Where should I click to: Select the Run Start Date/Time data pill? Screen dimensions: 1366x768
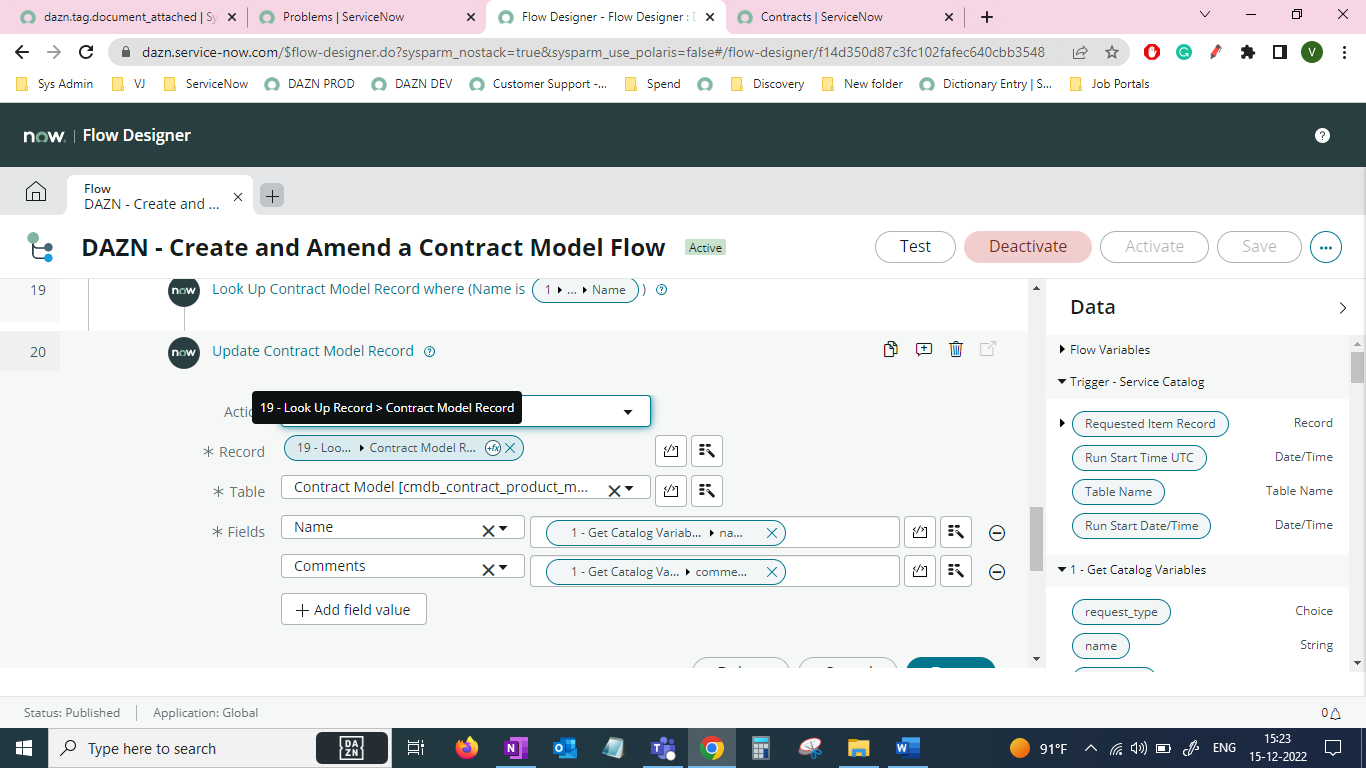tap(1141, 526)
